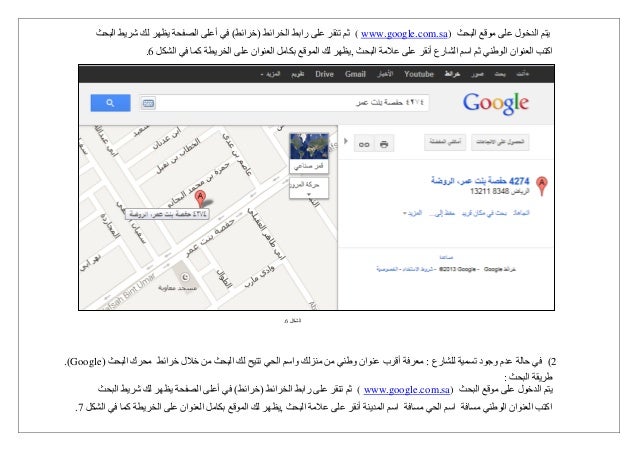Click the red A pin beside result address
This screenshot has height=452, width=638.
tap(542, 186)
